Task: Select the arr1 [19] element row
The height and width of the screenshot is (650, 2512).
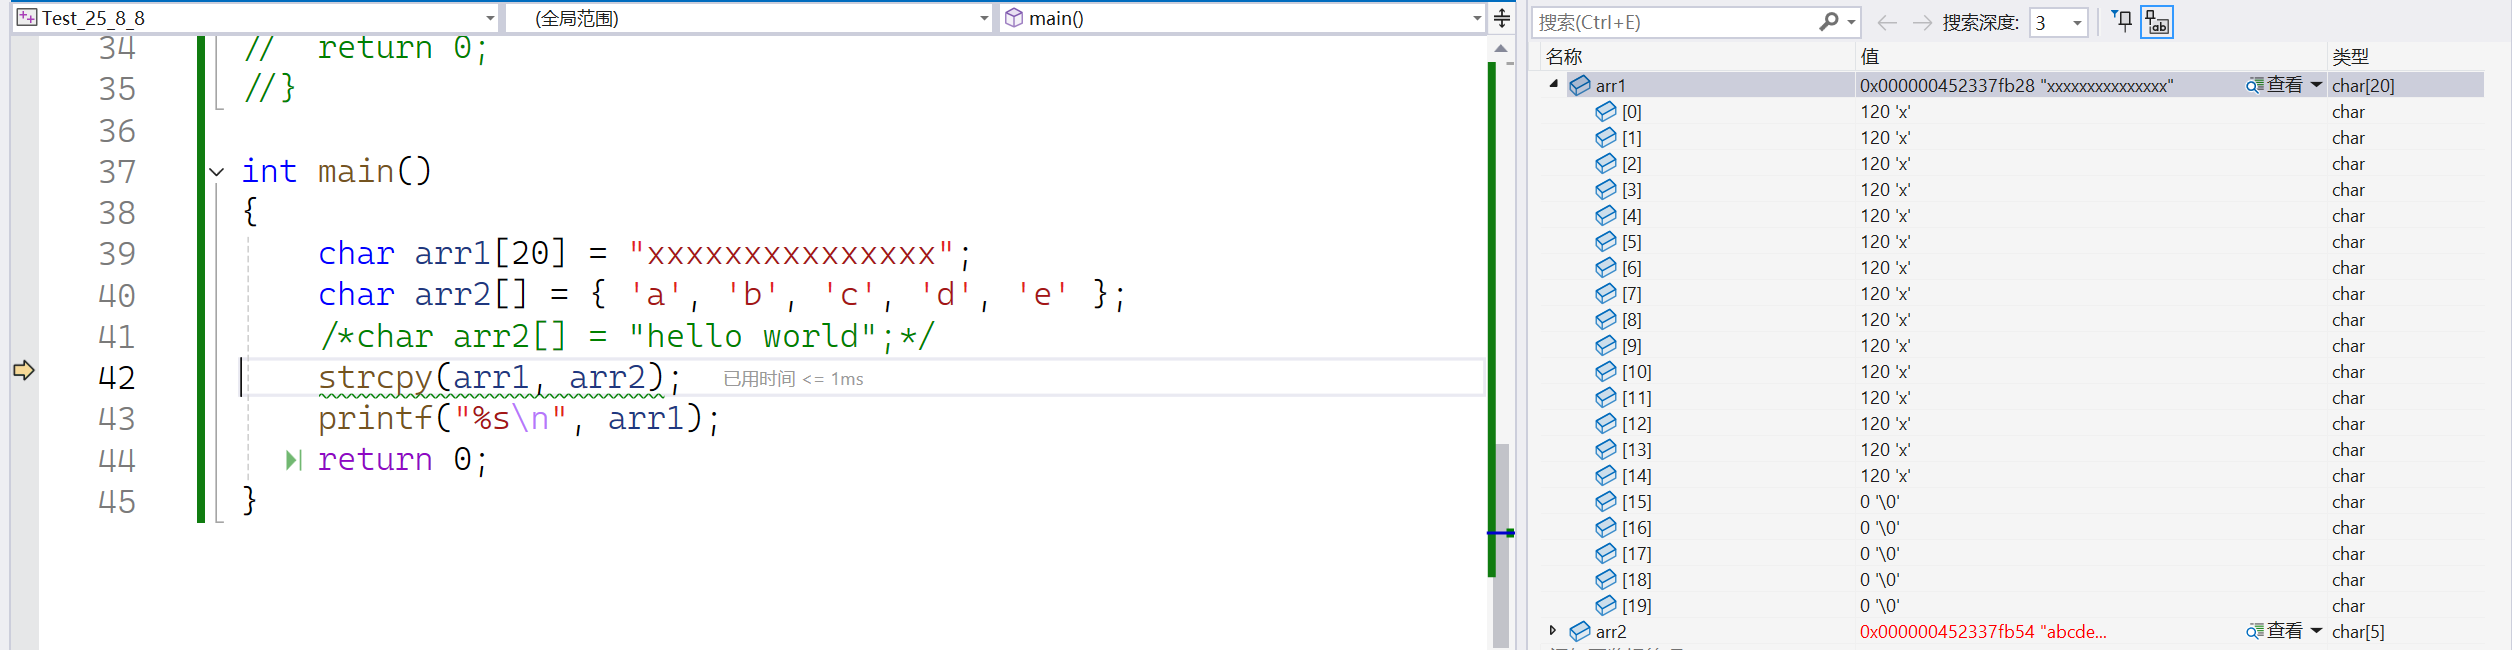Action: coord(2012,606)
